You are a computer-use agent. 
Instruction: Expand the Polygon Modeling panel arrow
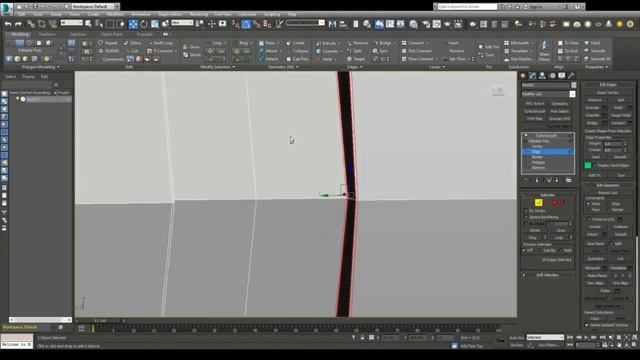[x=58, y=67]
